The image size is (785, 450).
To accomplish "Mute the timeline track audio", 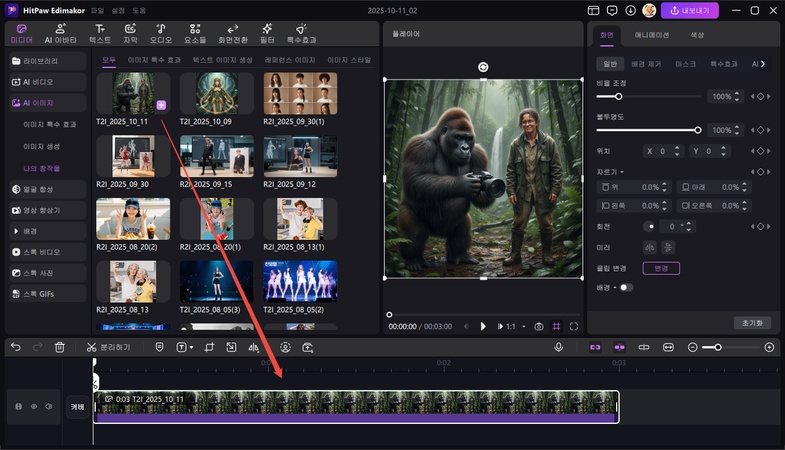I will (48, 406).
